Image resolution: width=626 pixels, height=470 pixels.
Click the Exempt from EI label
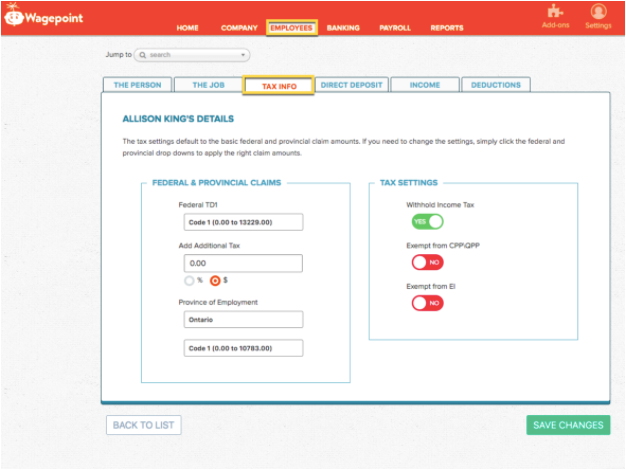pyautogui.click(x=431, y=286)
